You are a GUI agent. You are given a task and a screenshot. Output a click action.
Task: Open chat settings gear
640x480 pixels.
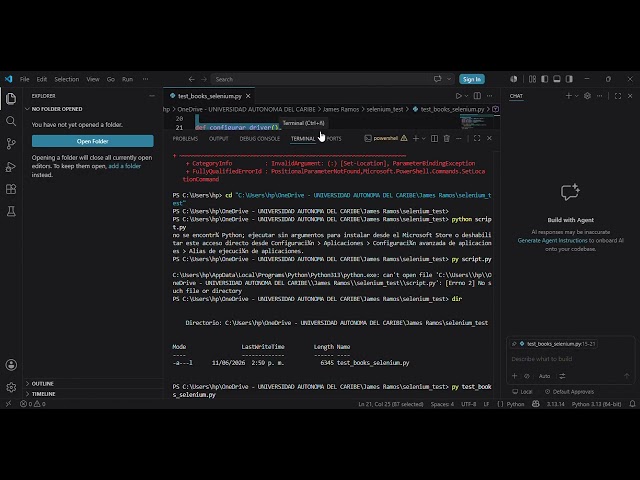[x=587, y=96]
